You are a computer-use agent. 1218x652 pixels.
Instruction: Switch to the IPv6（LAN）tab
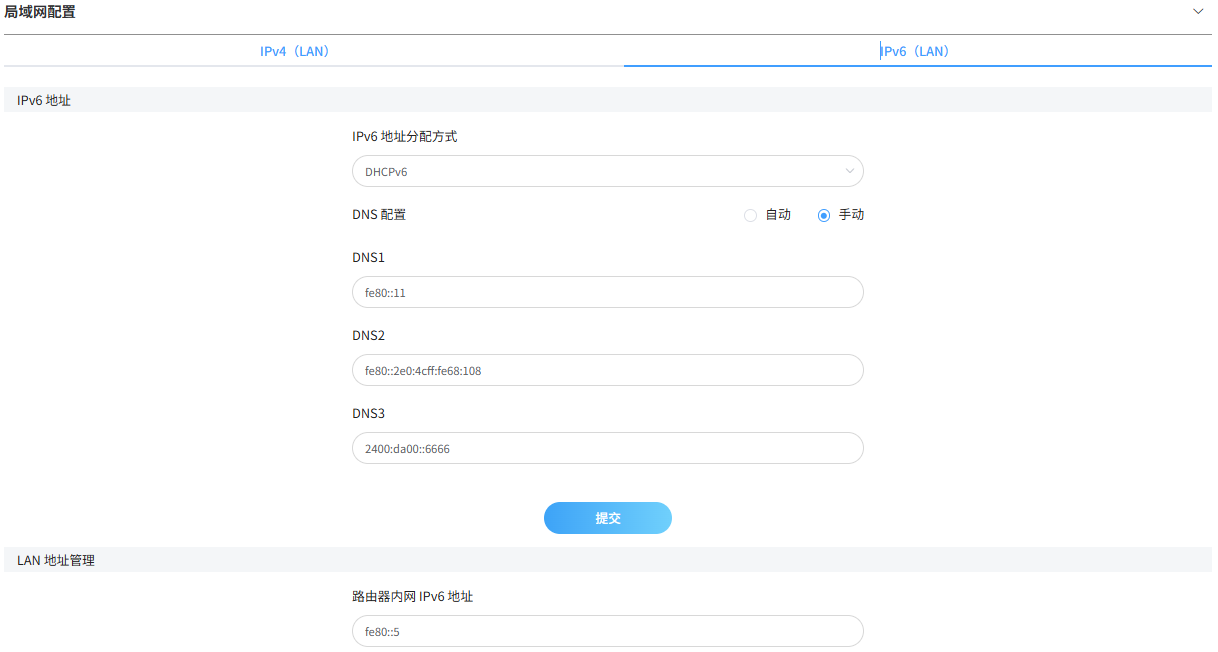(x=914, y=50)
